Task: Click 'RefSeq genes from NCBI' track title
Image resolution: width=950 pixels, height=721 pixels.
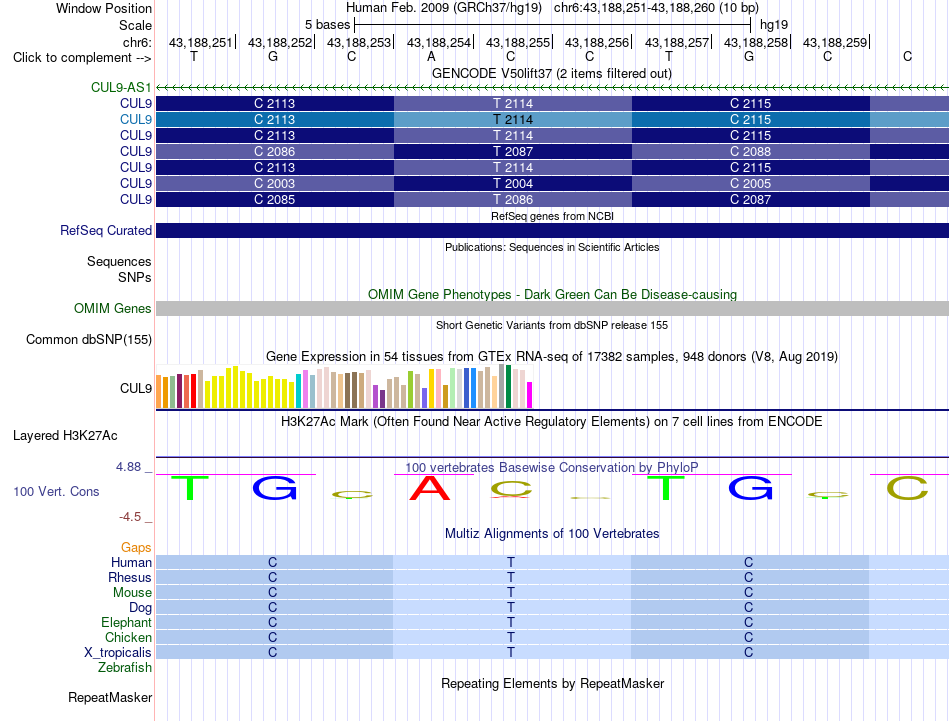Action: tap(553, 216)
